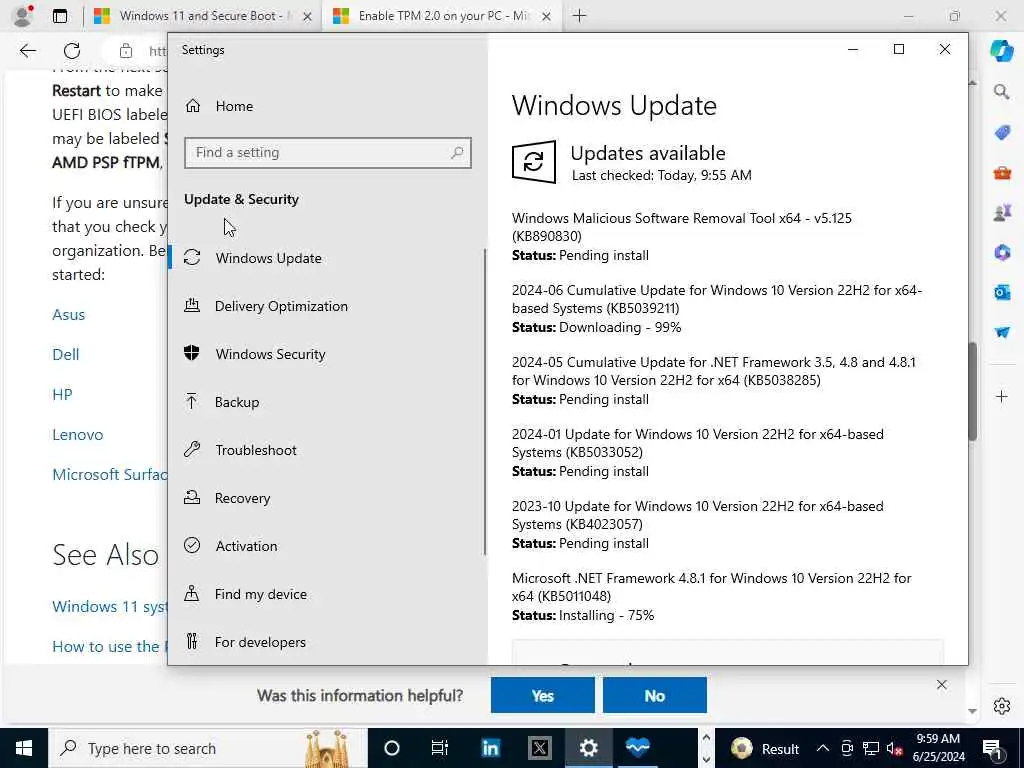
Task: Open tab actions menu in Edge
Action: pos(60,16)
